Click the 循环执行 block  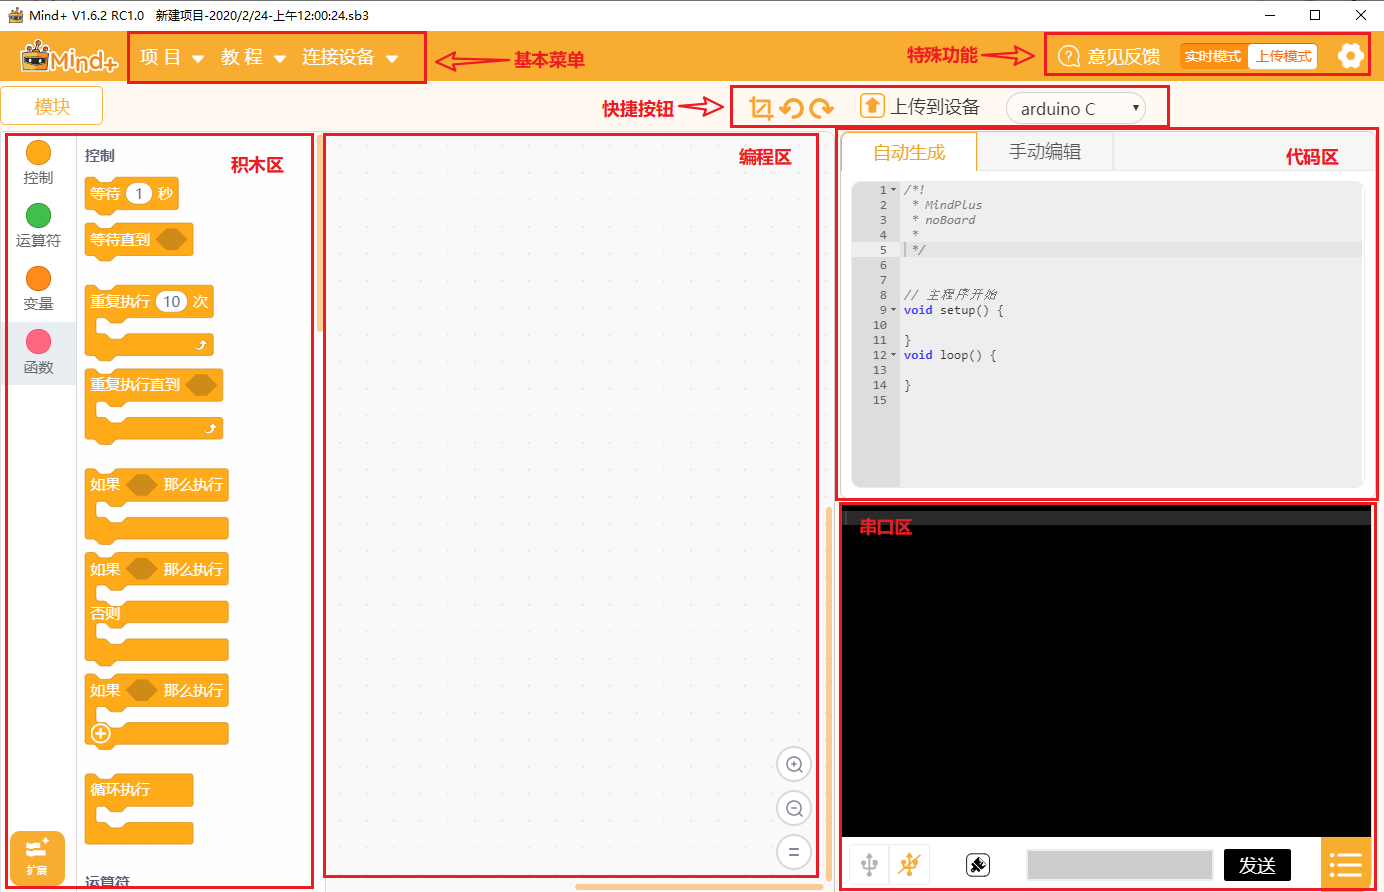(x=139, y=809)
